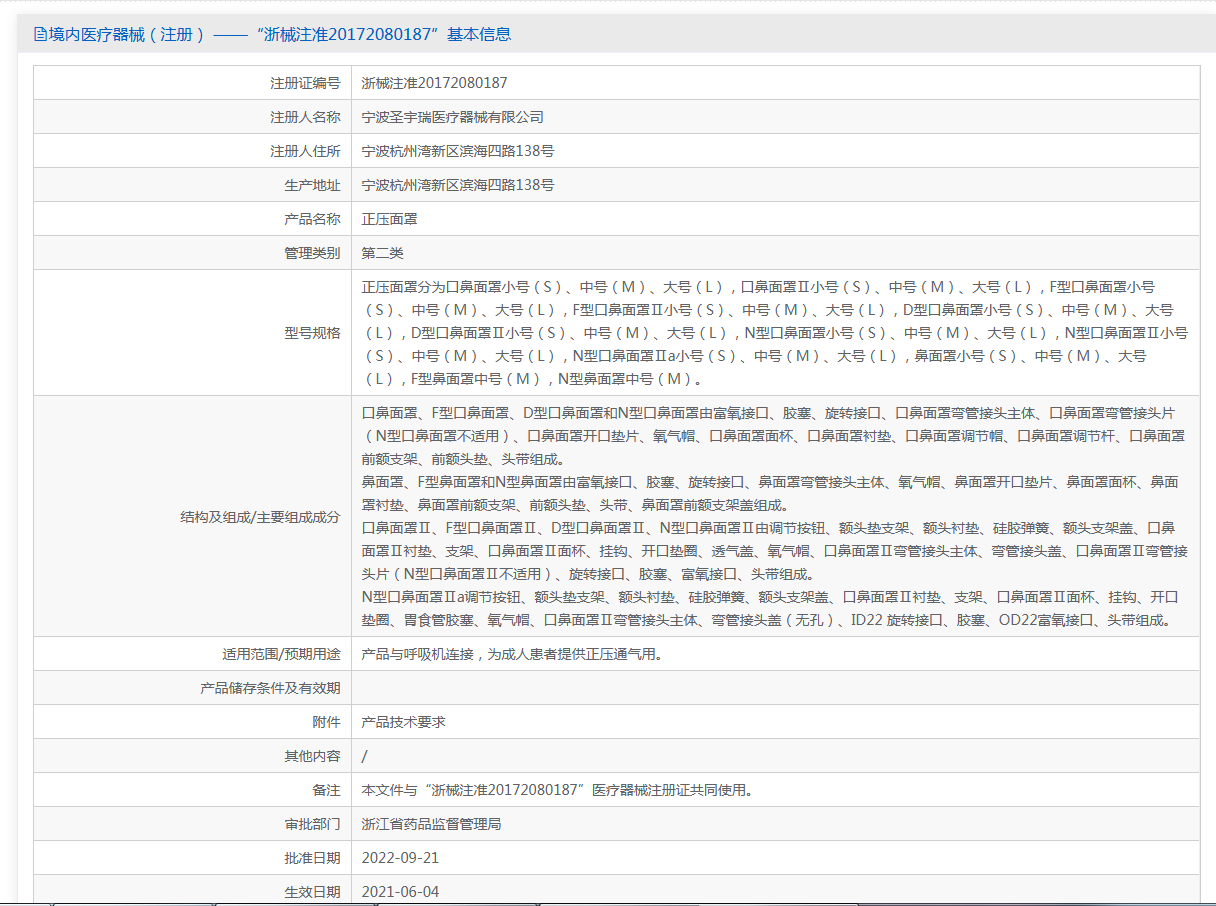Click the '审批部门' label cell

[x=193, y=824]
